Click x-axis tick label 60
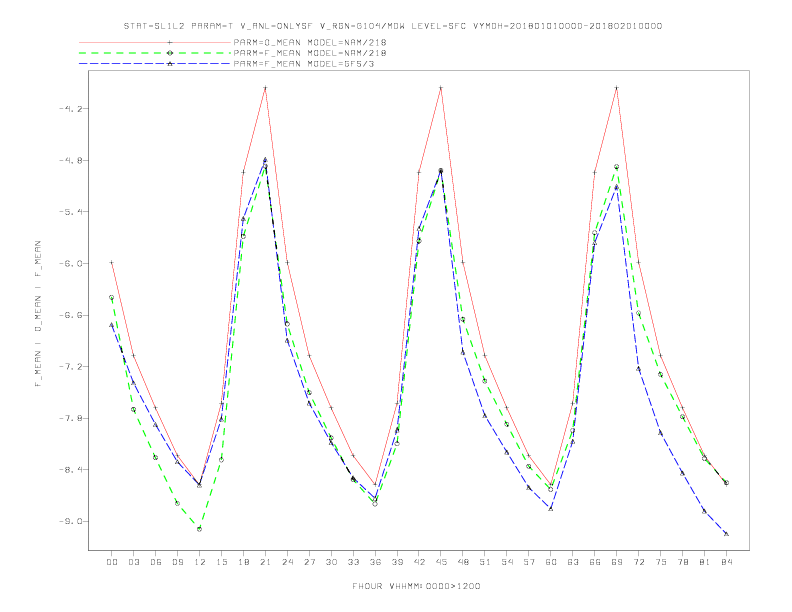 pyautogui.click(x=551, y=562)
